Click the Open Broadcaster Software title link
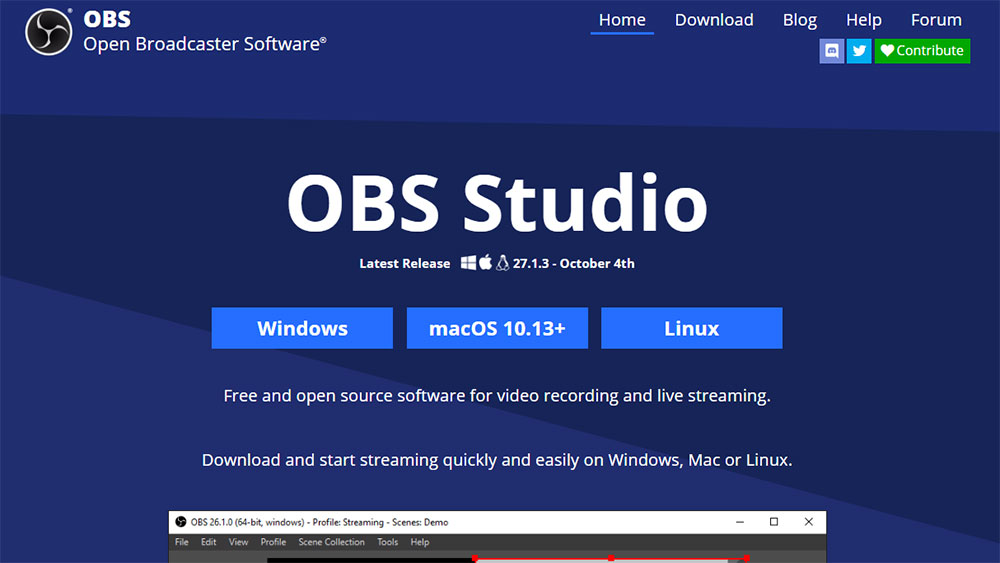Viewport: 1000px width, 563px height. (x=205, y=44)
